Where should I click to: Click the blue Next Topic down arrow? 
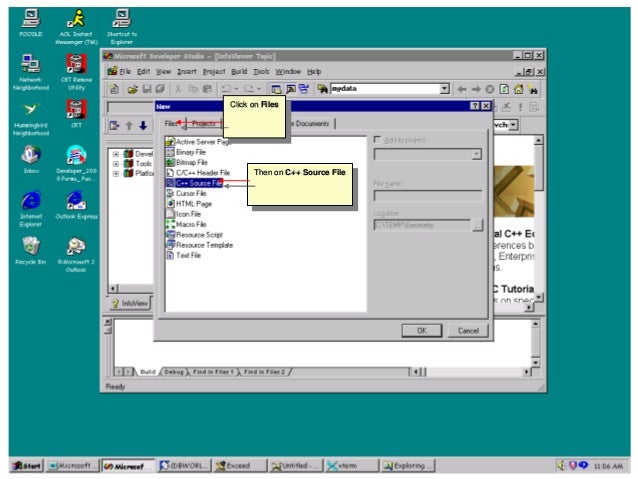[143, 125]
